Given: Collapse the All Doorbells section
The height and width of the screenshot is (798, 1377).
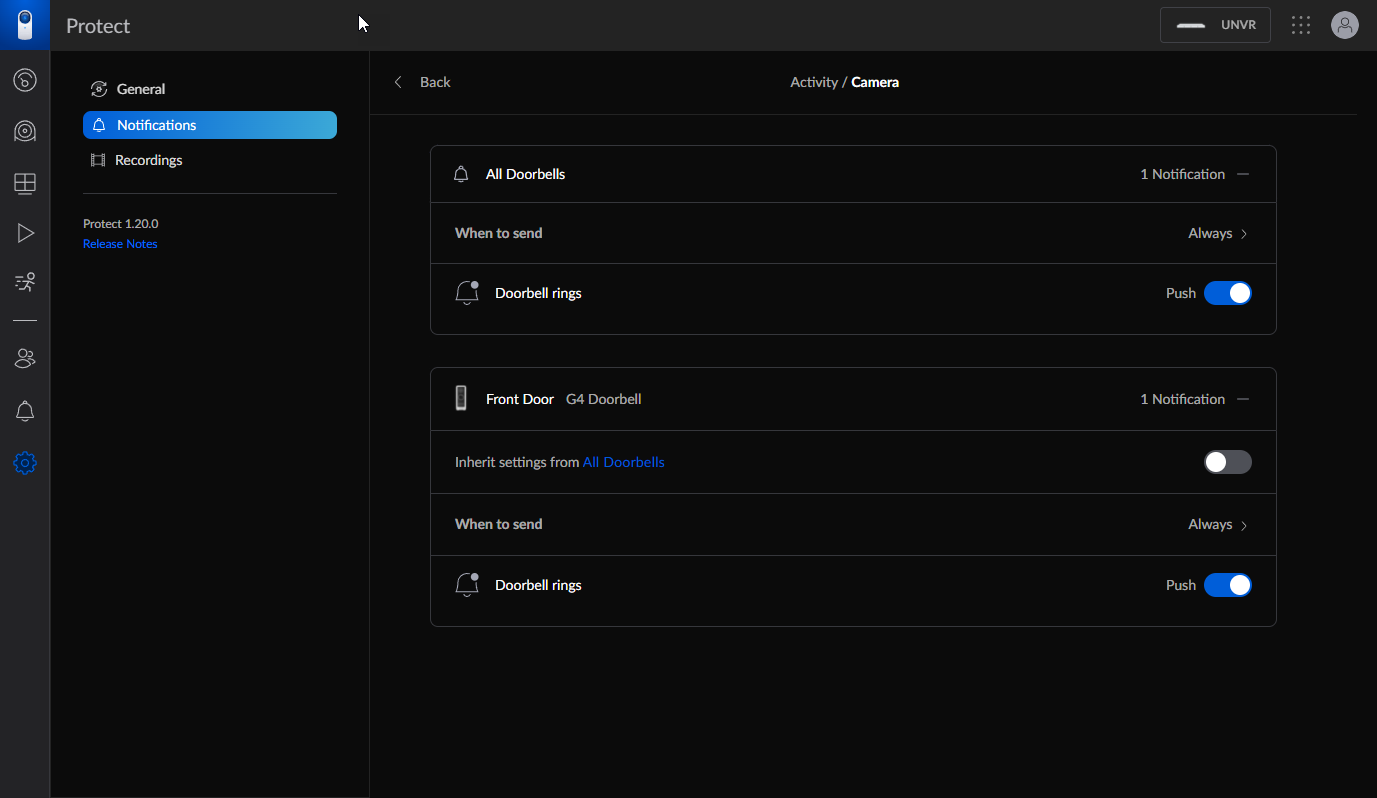Looking at the screenshot, I should pyautogui.click(x=1243, y=174).
